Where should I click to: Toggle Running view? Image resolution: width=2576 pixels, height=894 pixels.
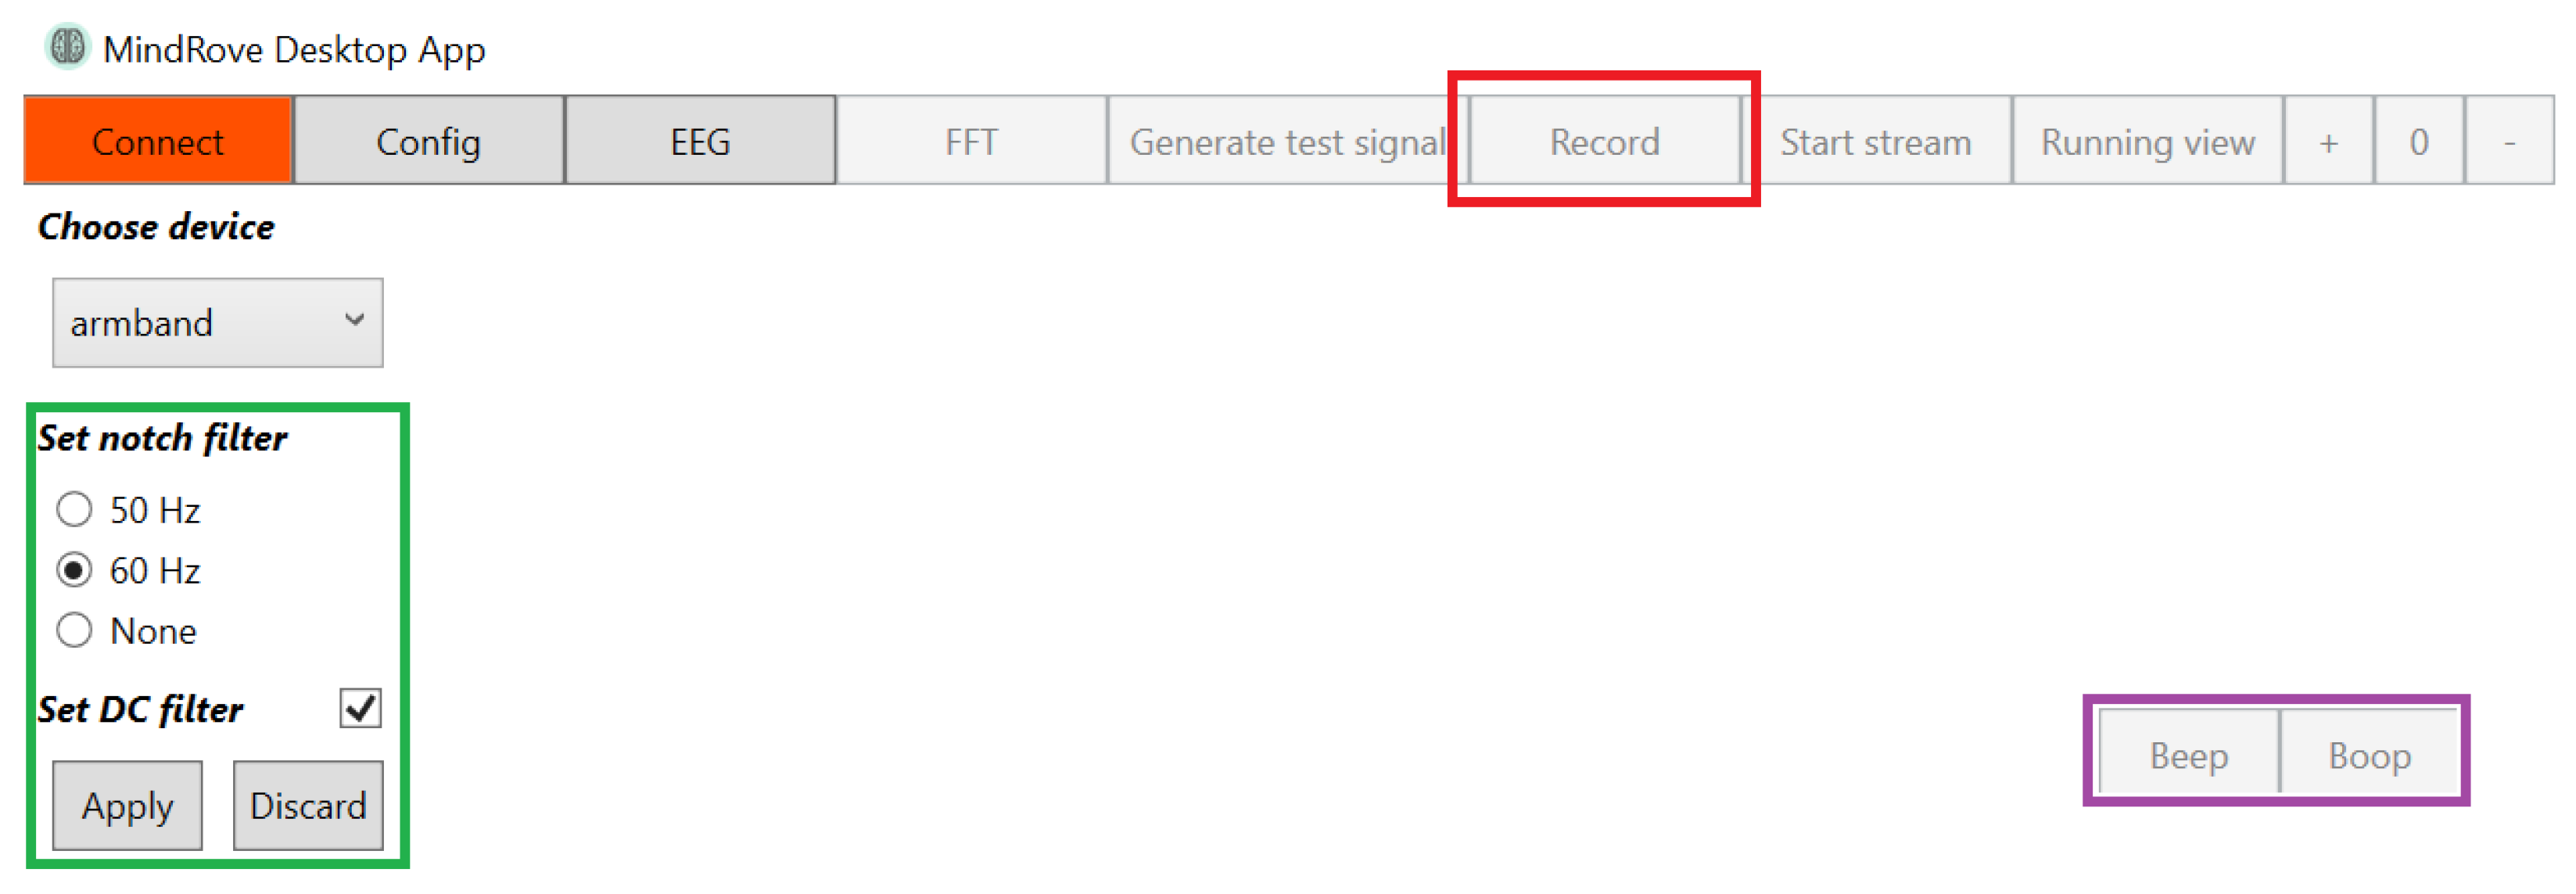pos(2147,141)
